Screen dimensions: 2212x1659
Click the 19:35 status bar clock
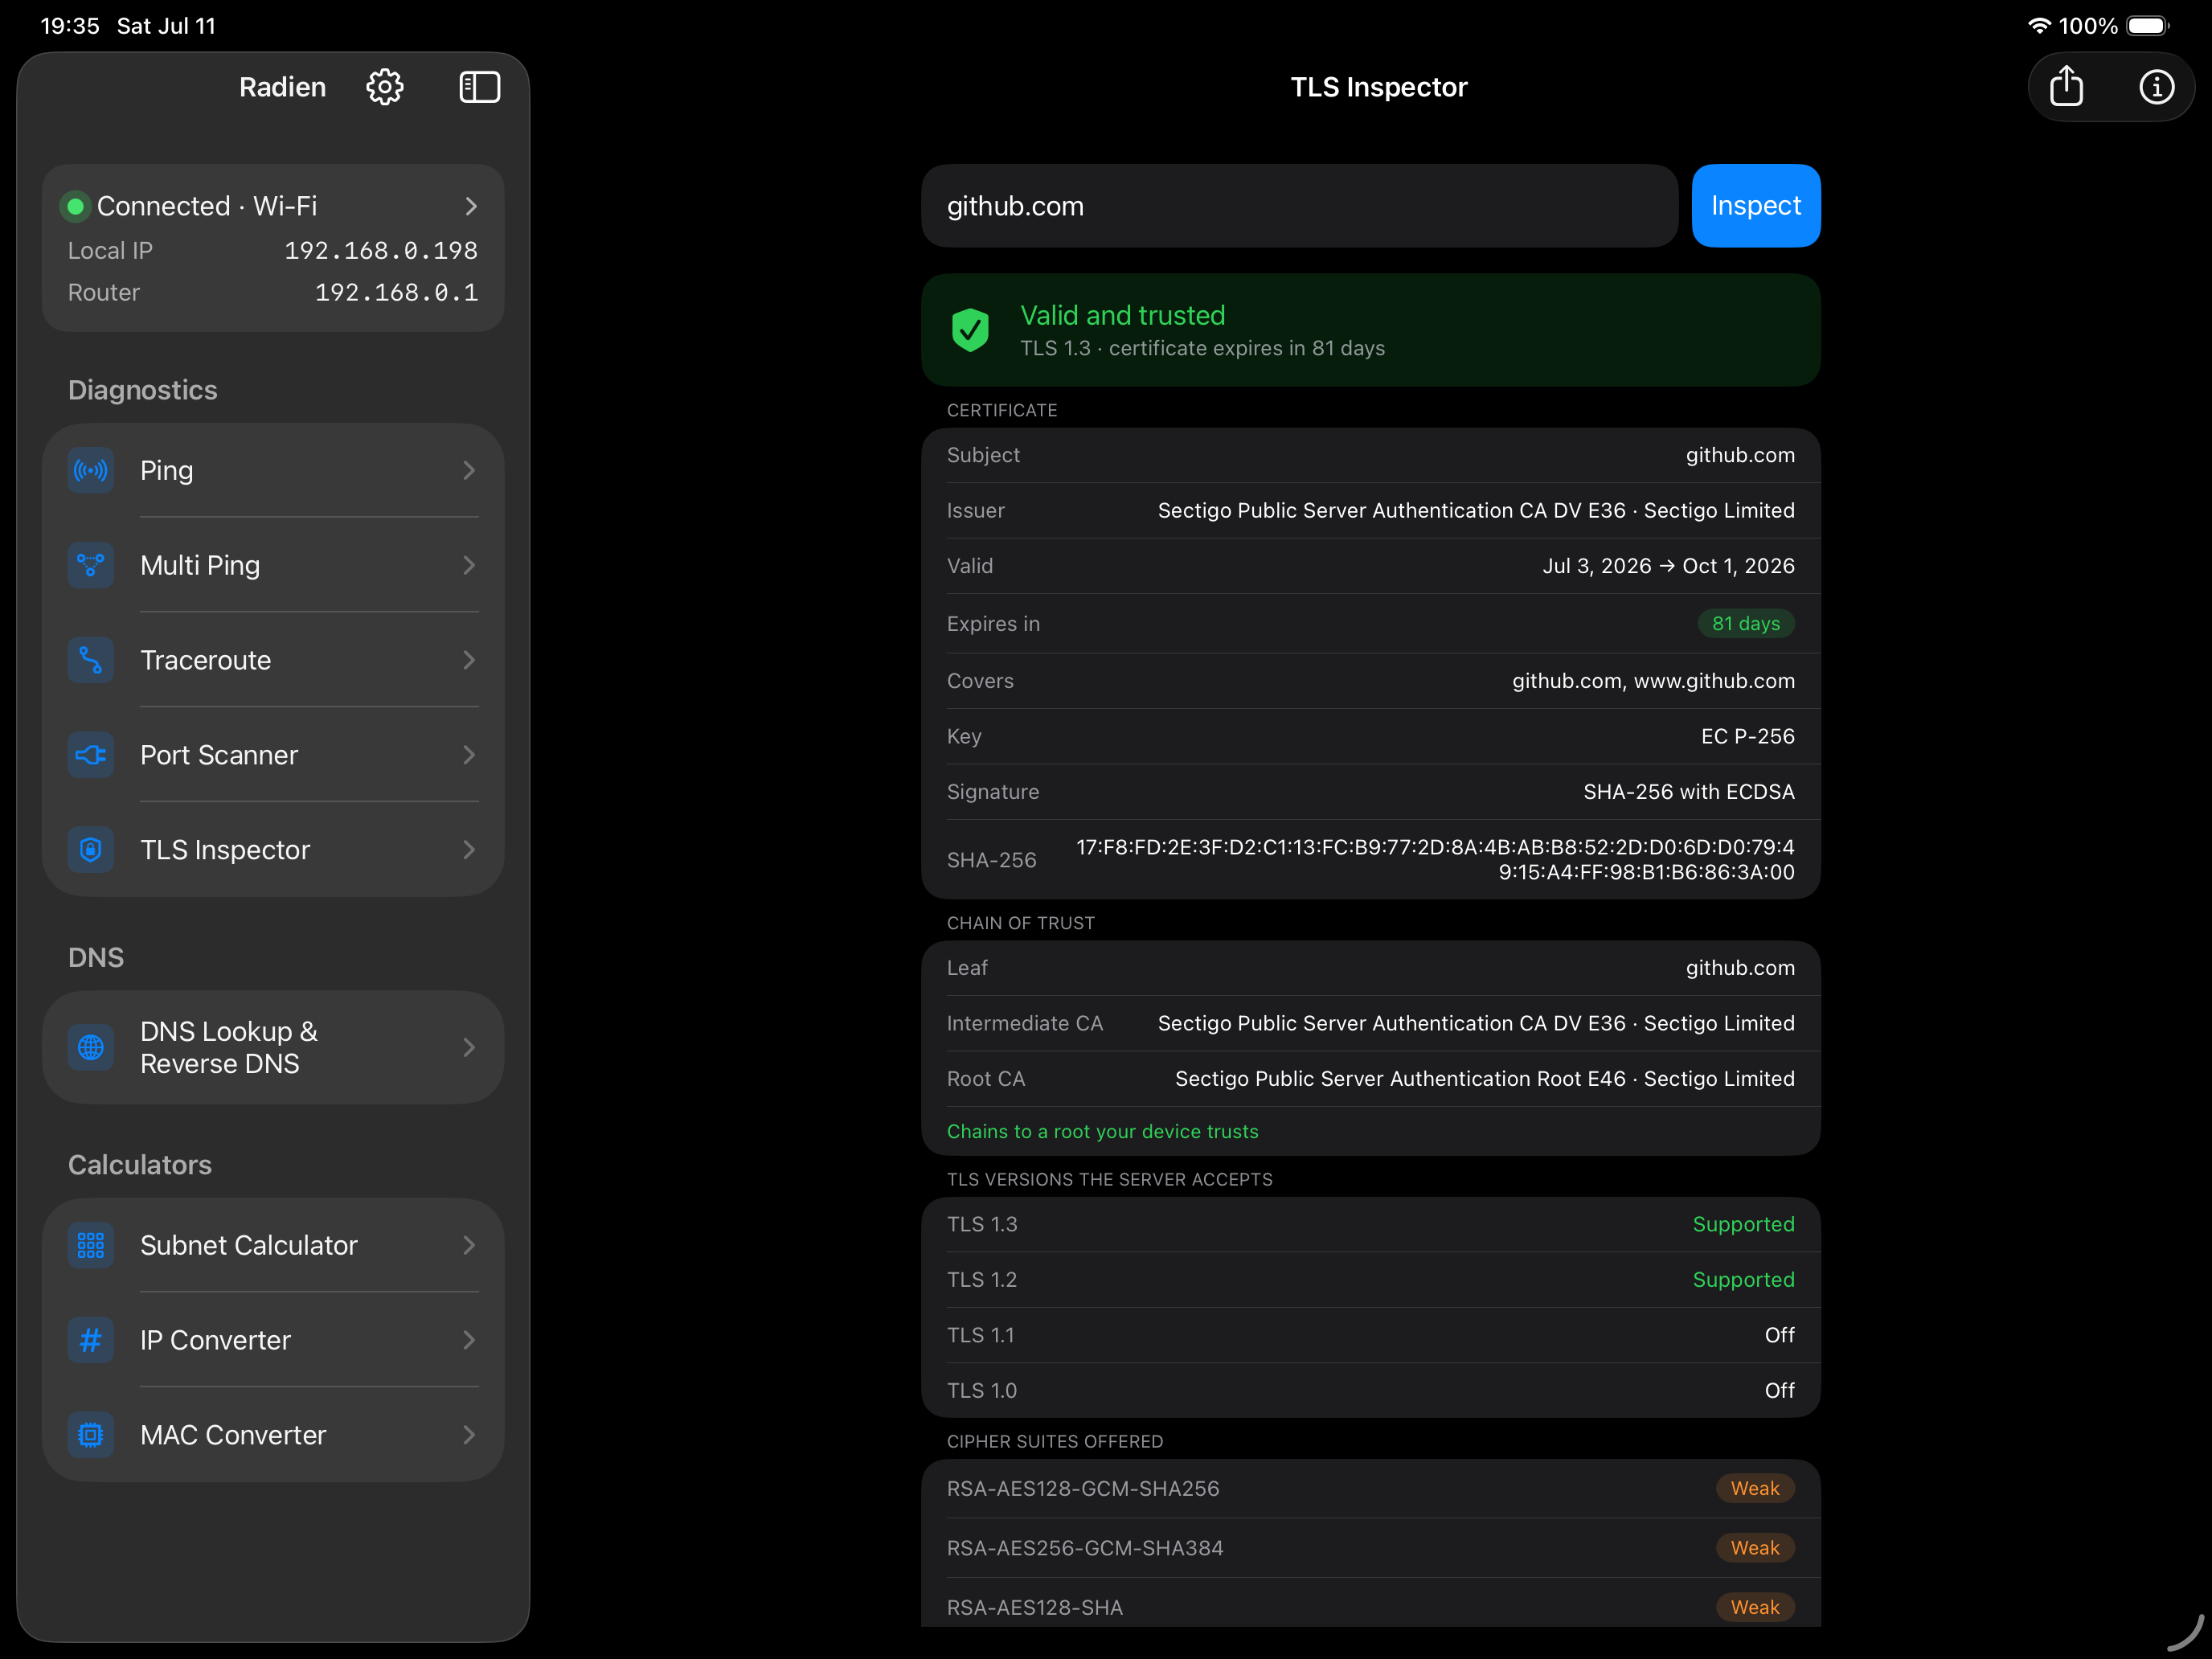pyautogui.click(x=70, y=26)
